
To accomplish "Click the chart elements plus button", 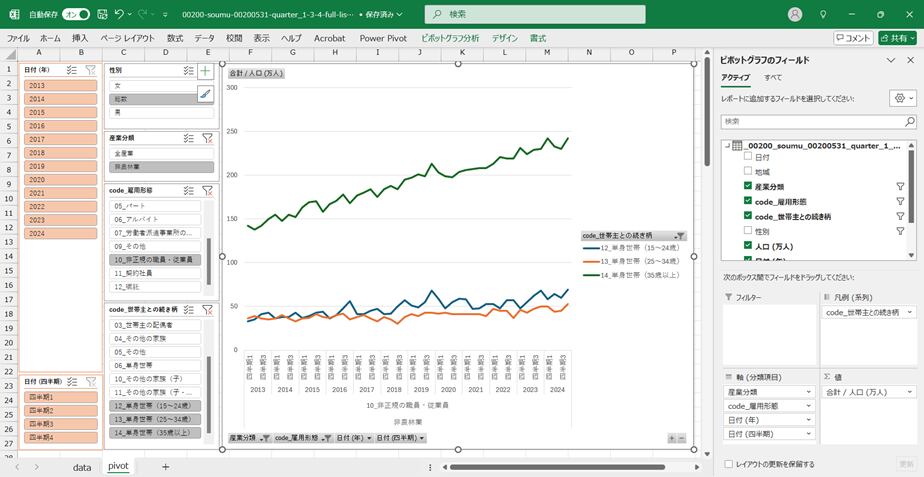I will coord(205,71).
